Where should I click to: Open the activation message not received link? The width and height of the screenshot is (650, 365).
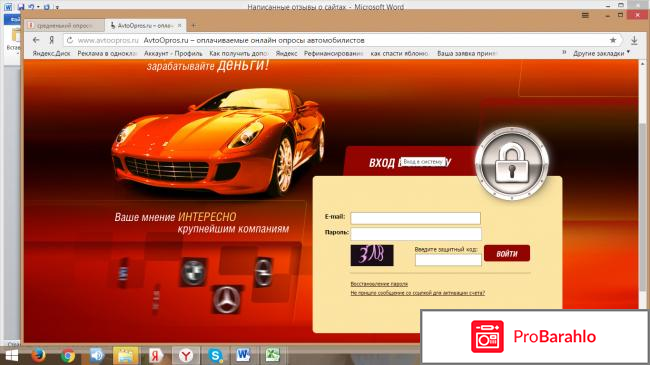(x=417, y=293)
